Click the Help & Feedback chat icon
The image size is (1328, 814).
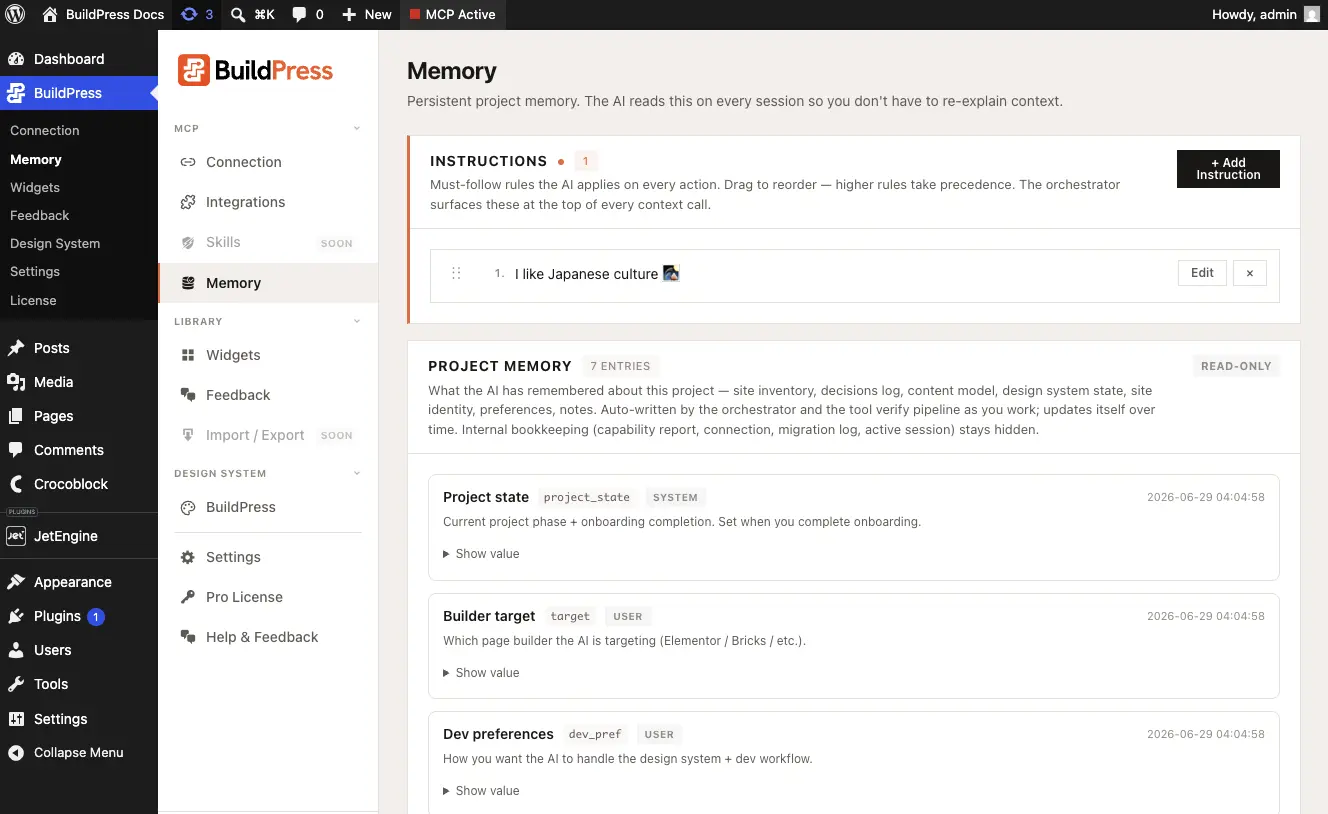[x=187, y=637]
